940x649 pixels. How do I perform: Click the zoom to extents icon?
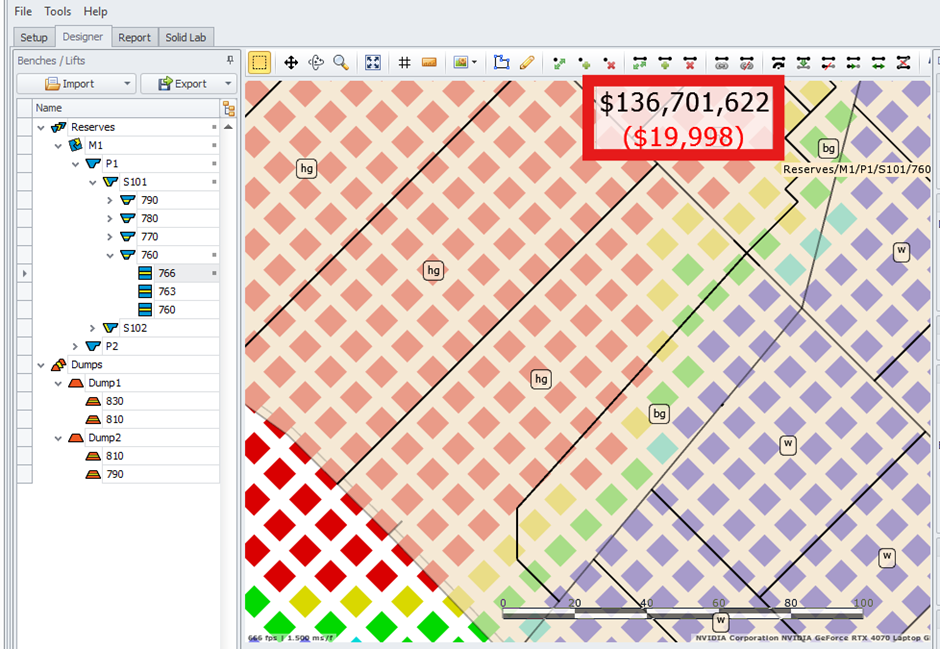(373, 62)
